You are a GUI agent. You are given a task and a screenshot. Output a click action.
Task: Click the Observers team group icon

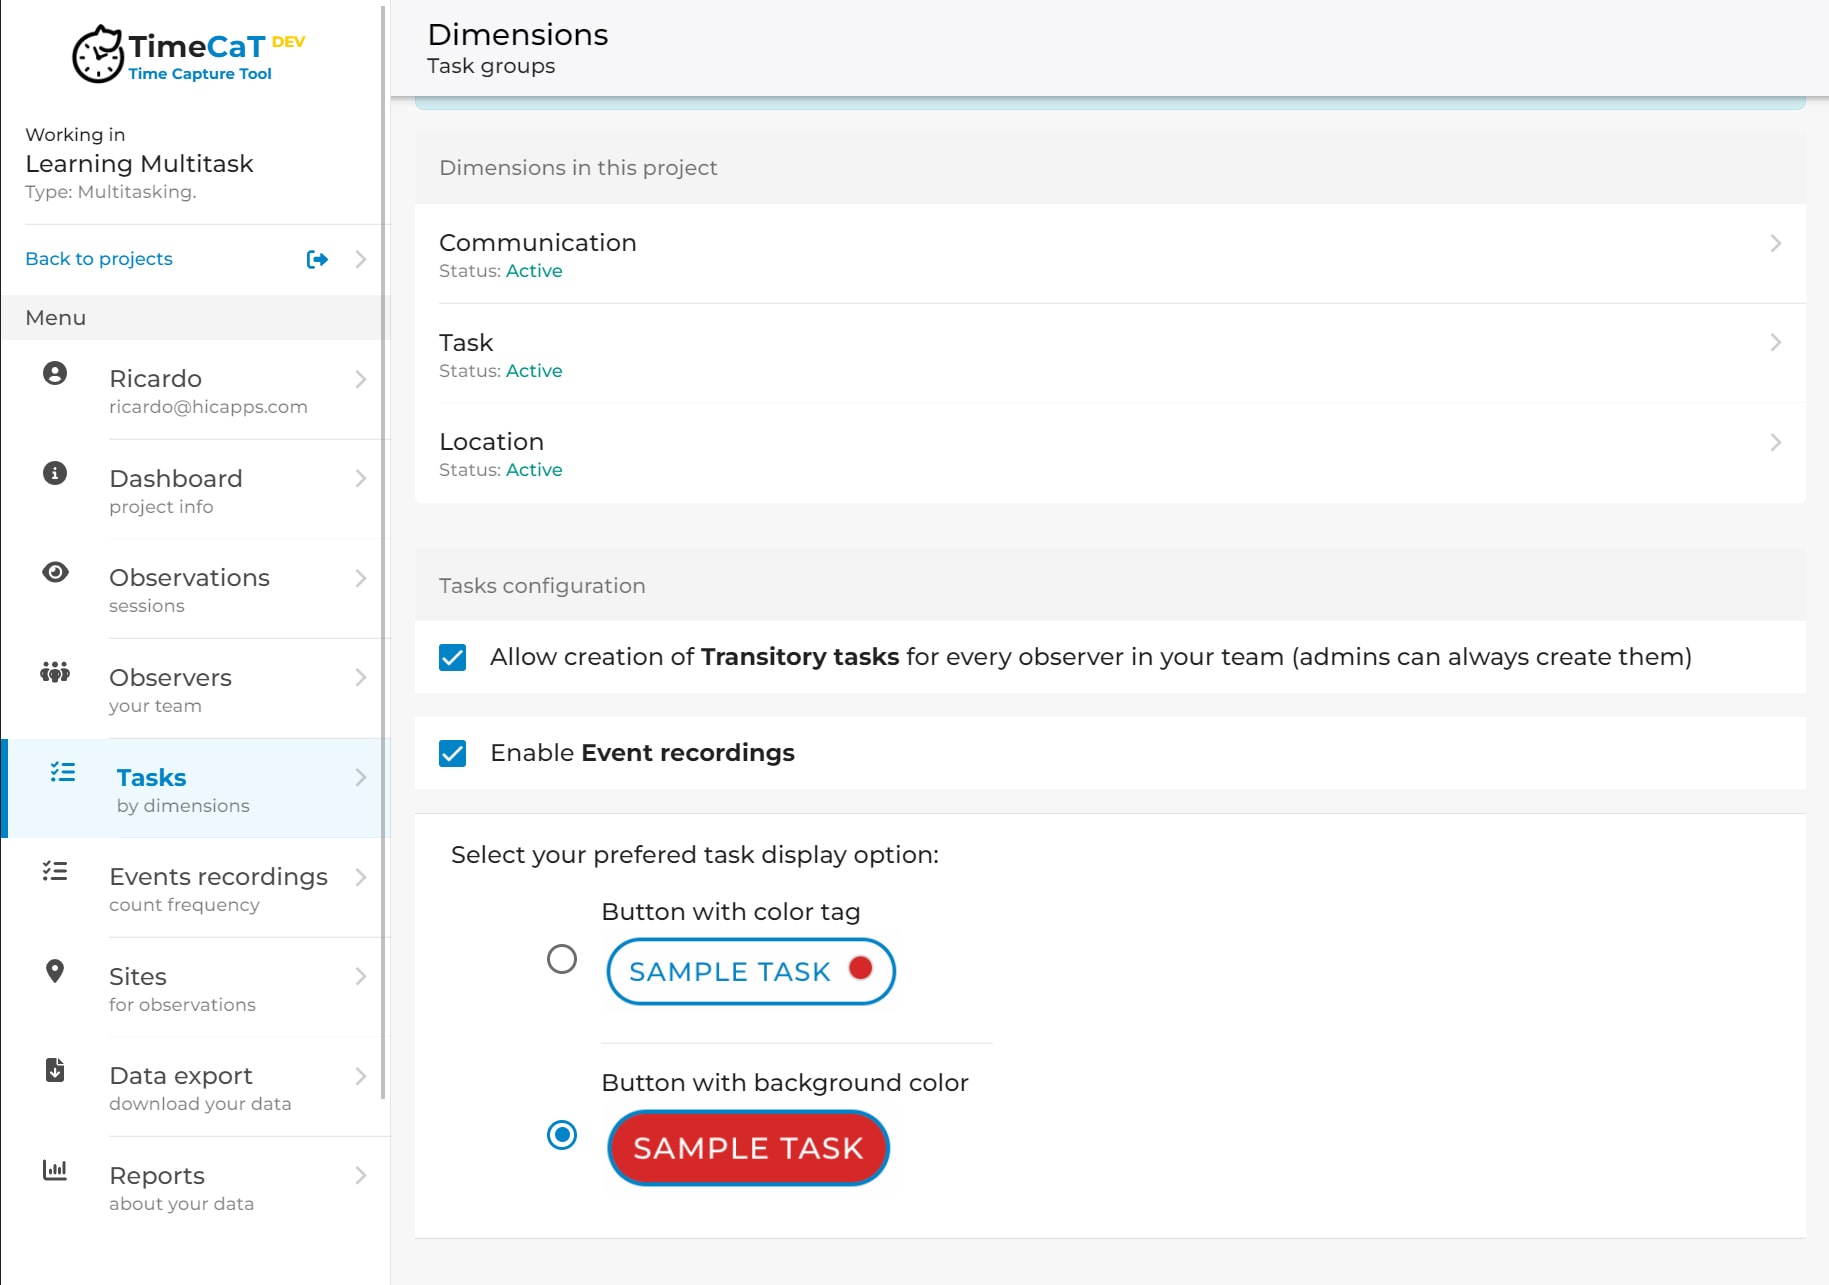pyautogui.click(x=55, y=672)
